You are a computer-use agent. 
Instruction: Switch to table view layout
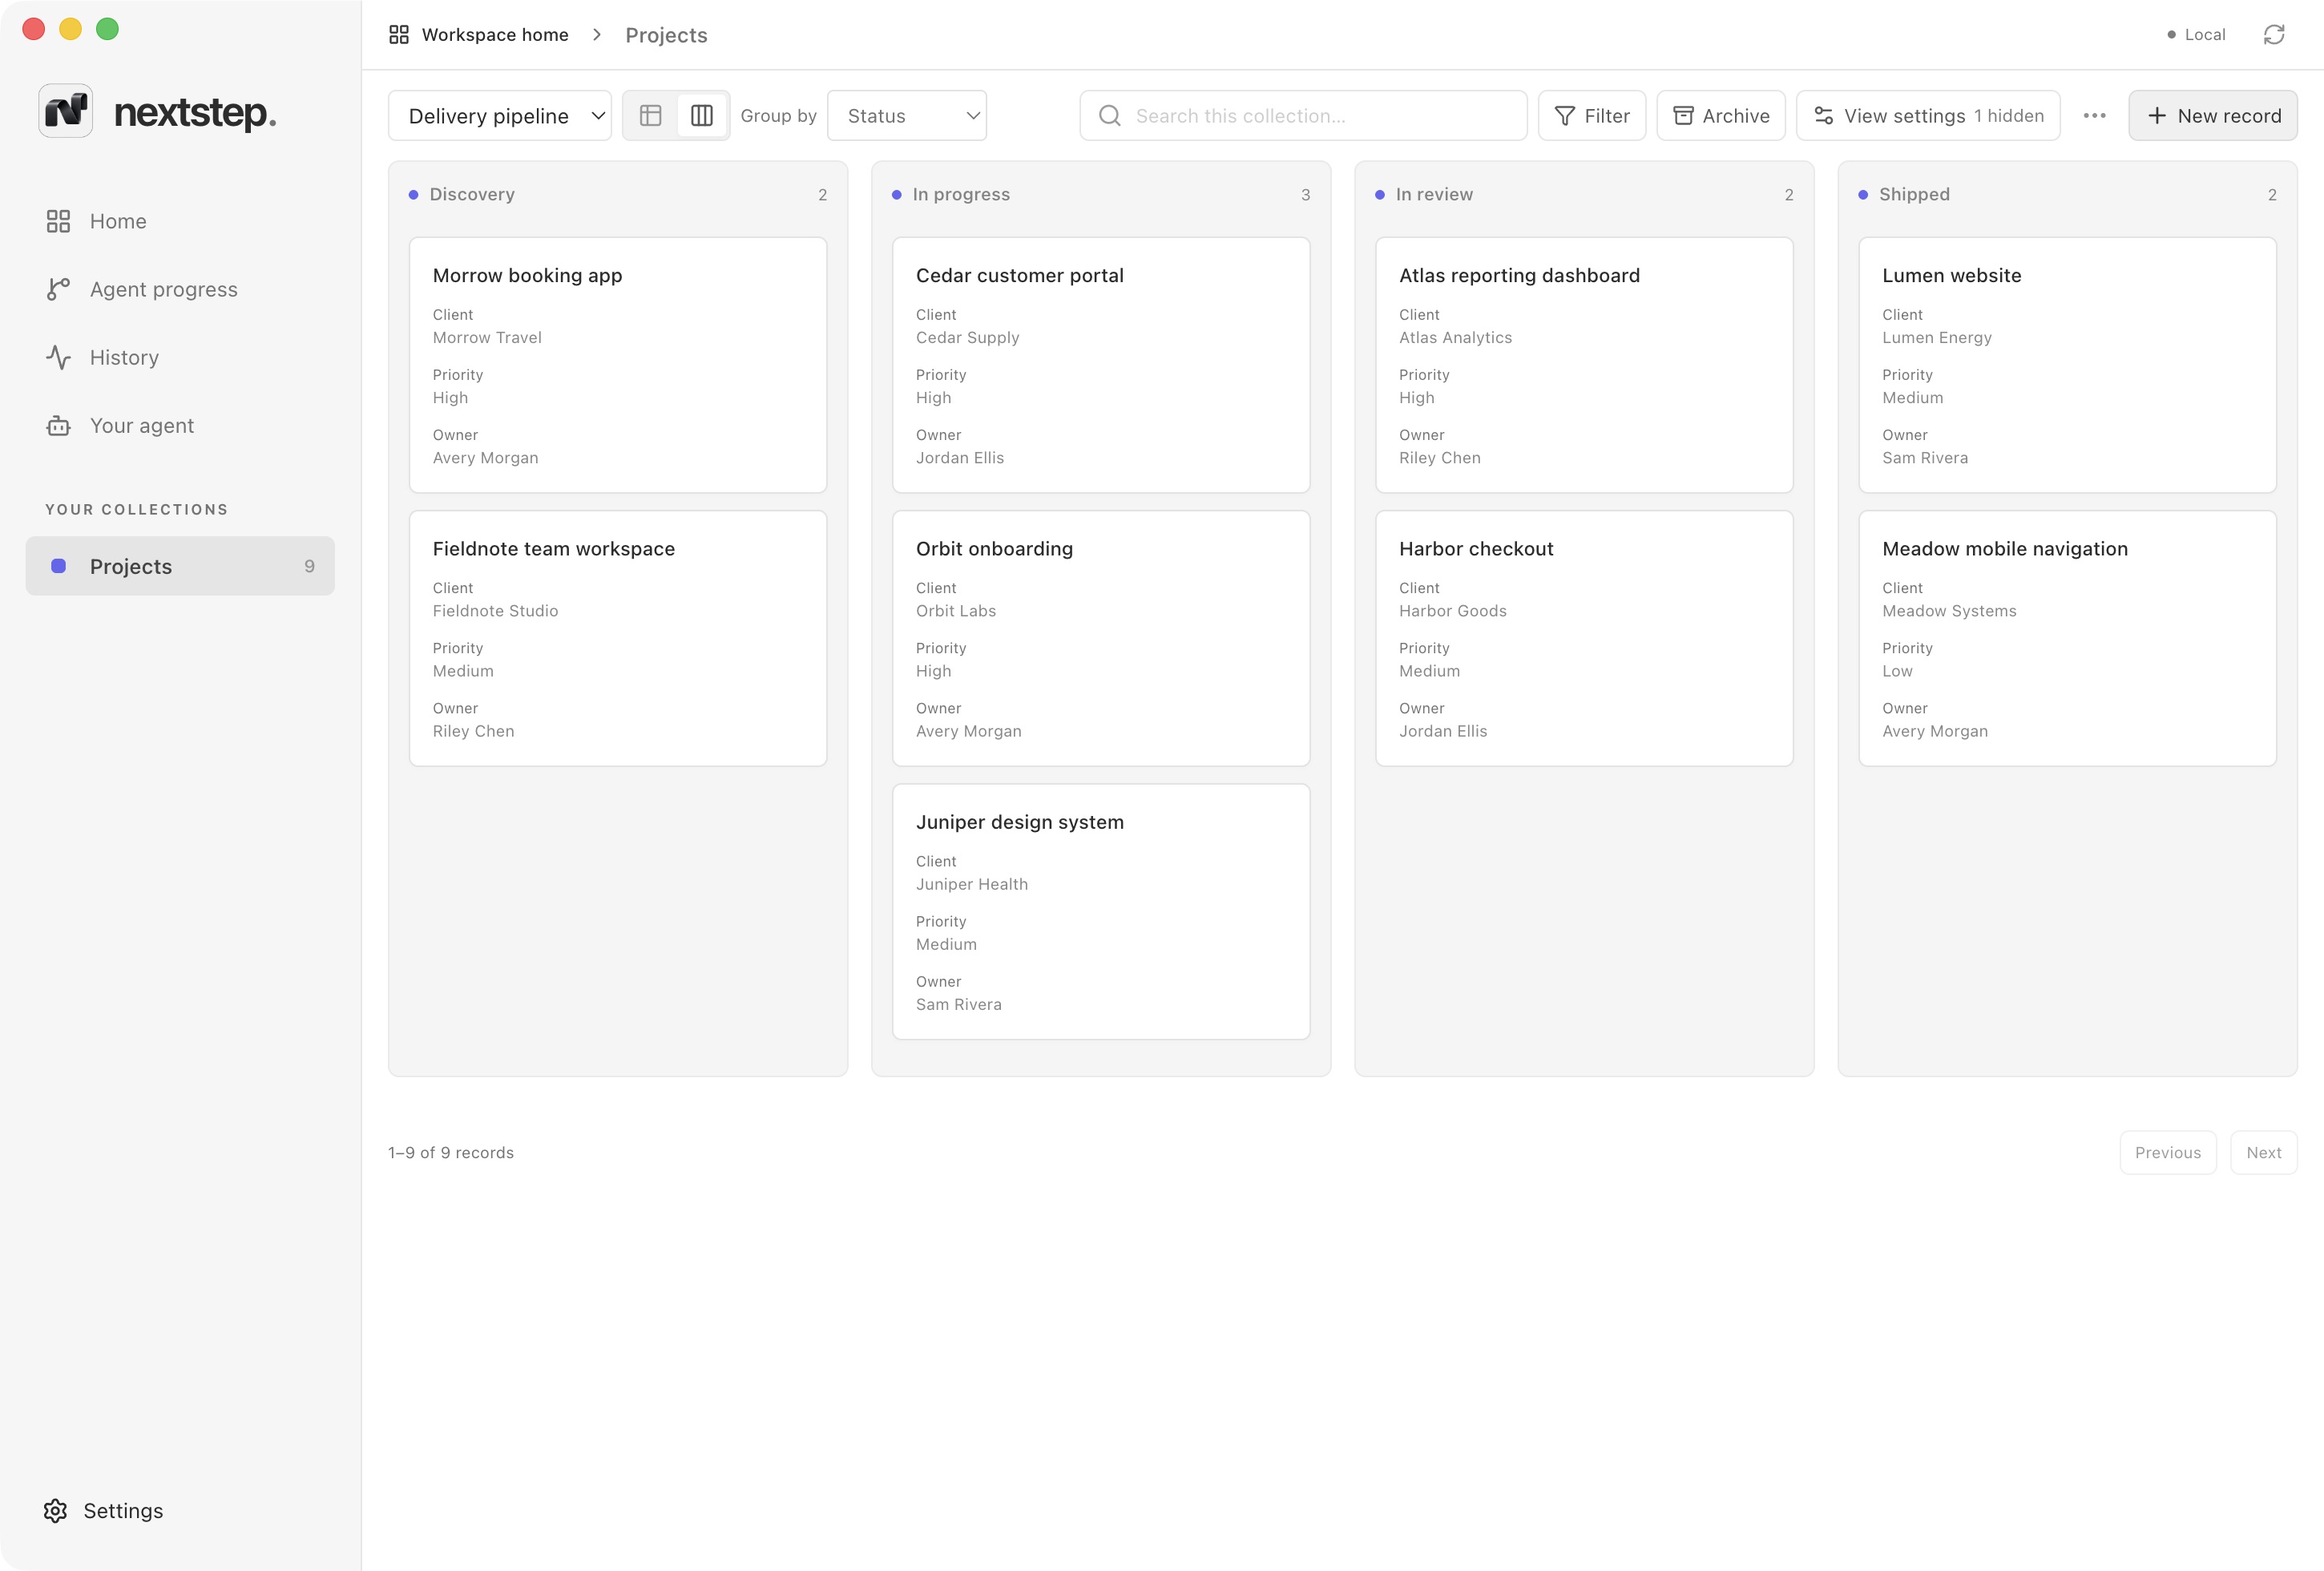[x=651, y=116]
